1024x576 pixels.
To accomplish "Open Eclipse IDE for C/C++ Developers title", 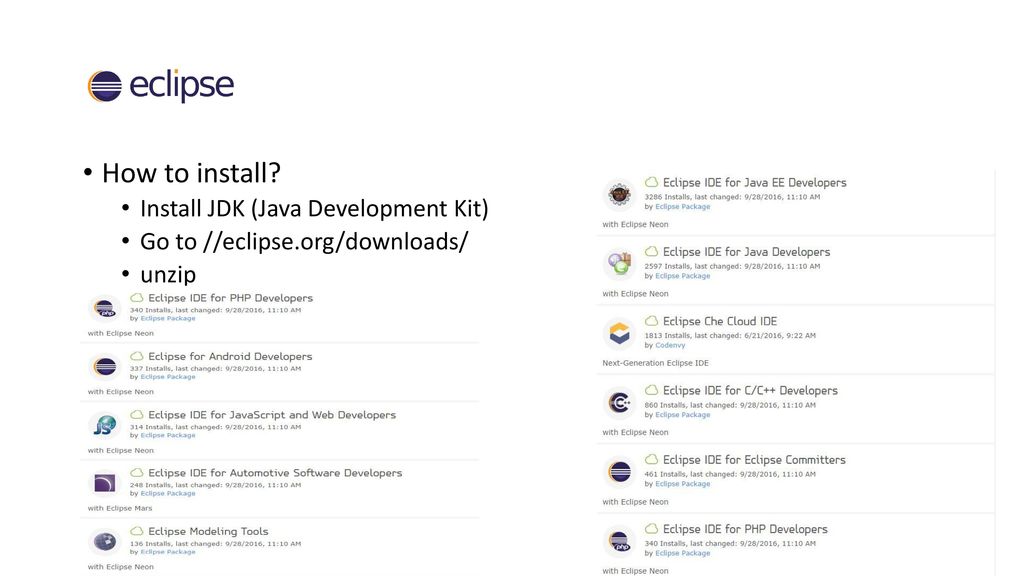I will (750, 391).
